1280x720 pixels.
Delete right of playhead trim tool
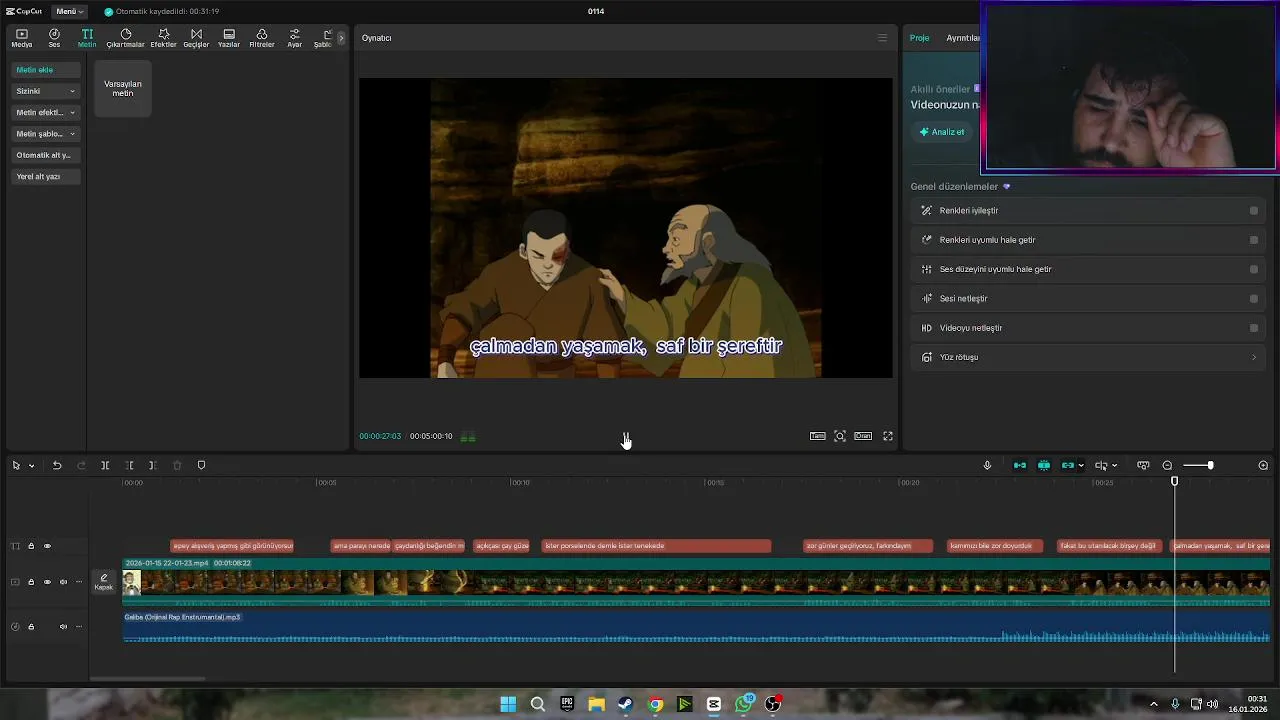pyautogui.click(x=152, y=465)
